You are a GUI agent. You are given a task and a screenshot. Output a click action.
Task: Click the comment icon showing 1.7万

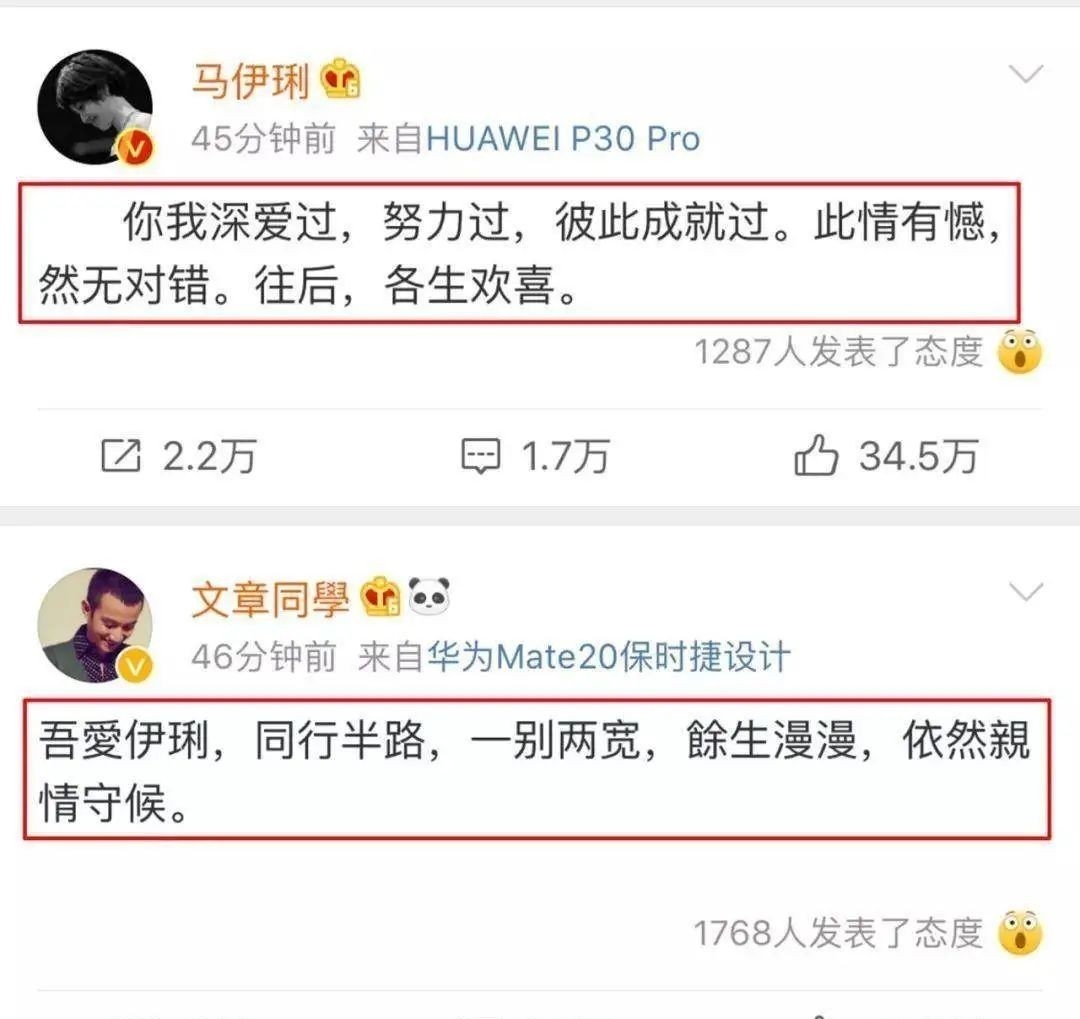(x=481, y=456)
